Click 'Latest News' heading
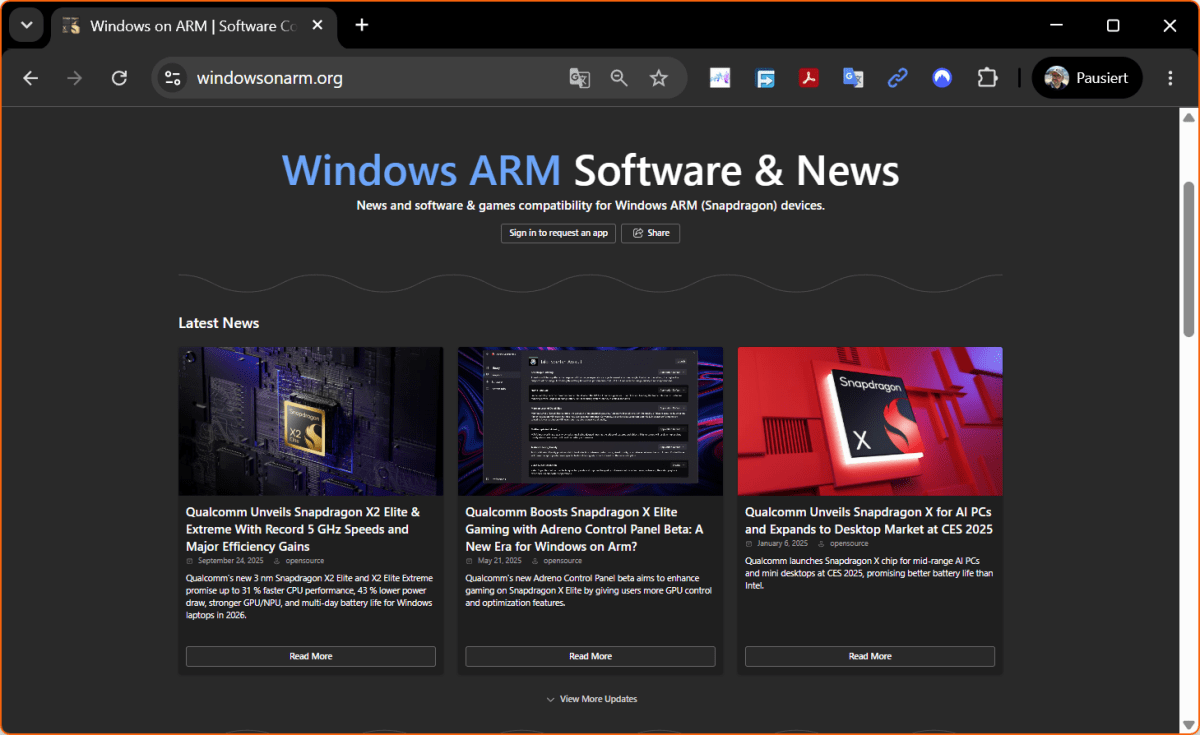 (219, 323)
